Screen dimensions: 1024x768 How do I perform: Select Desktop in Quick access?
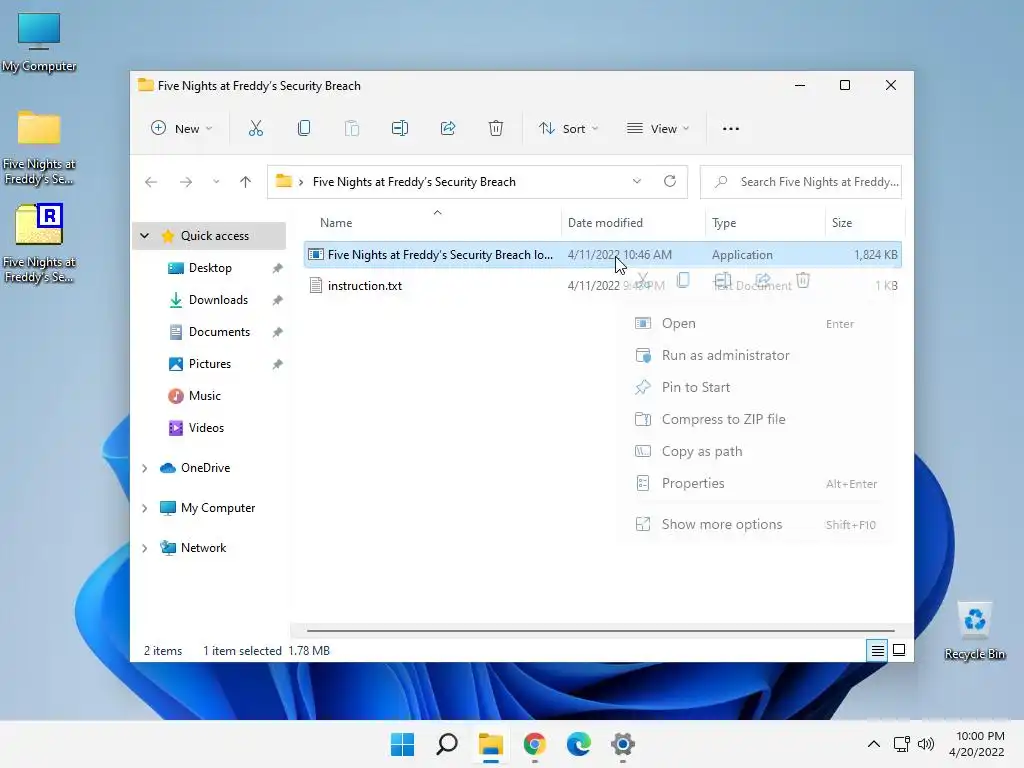point(209,268)
